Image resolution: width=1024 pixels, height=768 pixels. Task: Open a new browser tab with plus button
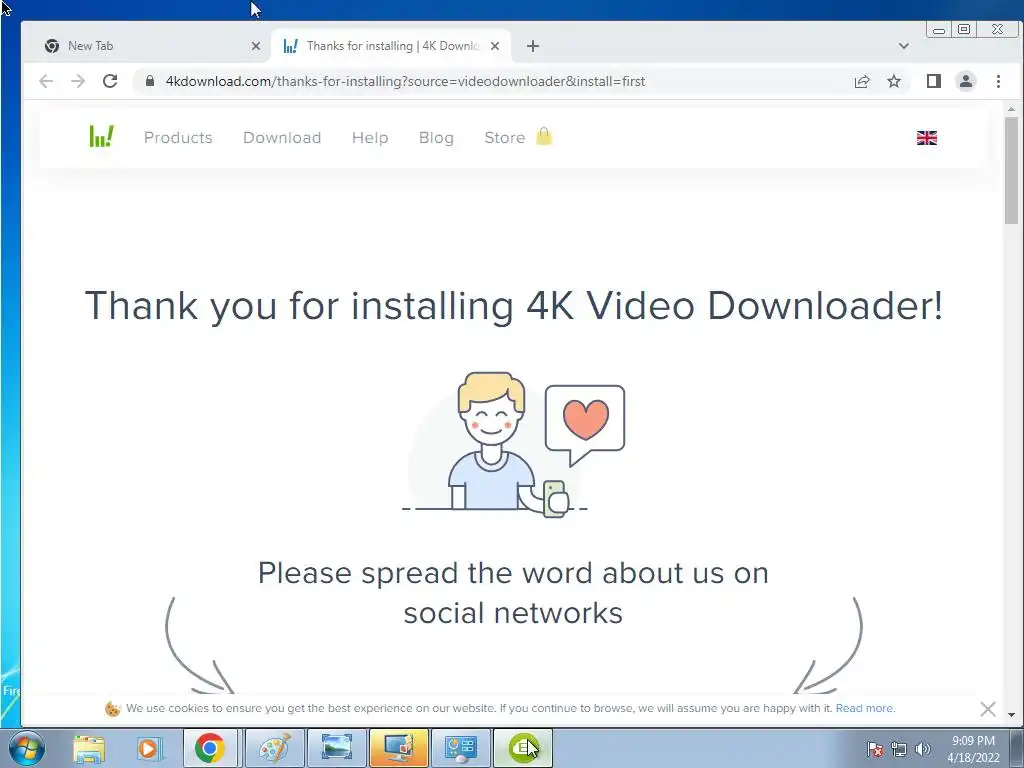coord(533,46)
